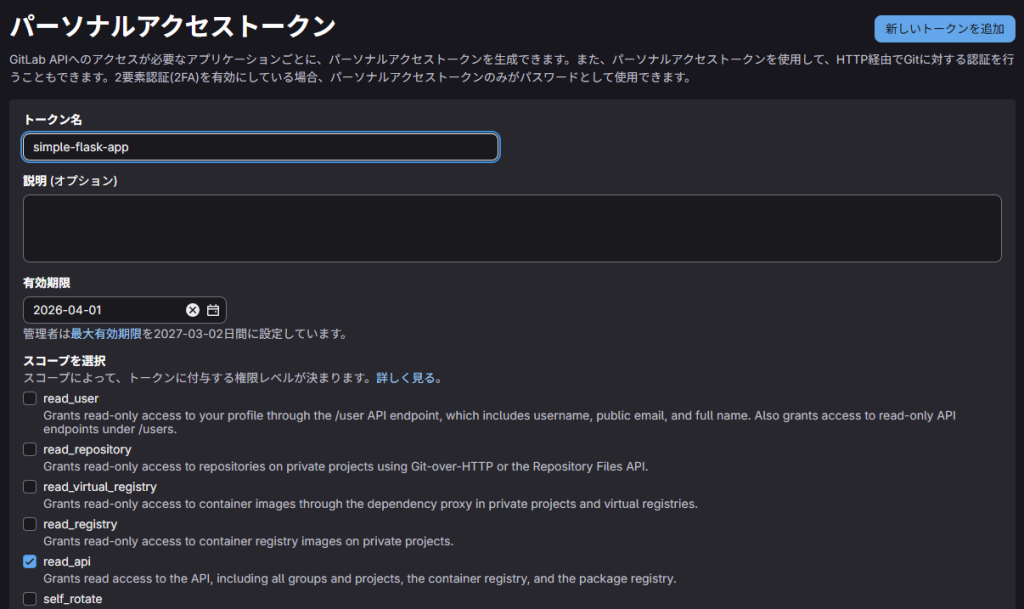The width and height of the screenshot is (1024, 609).
Task: Click the 説明 (オプション) field label
Action: click(70, 181)
